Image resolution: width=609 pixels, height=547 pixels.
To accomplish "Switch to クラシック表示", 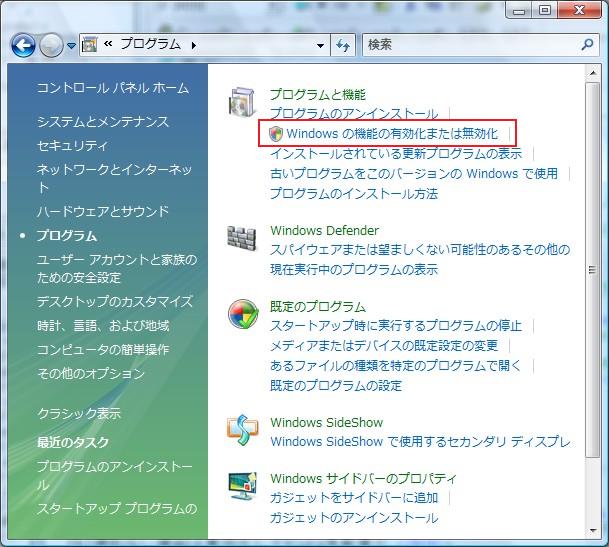I will (79, 413).
